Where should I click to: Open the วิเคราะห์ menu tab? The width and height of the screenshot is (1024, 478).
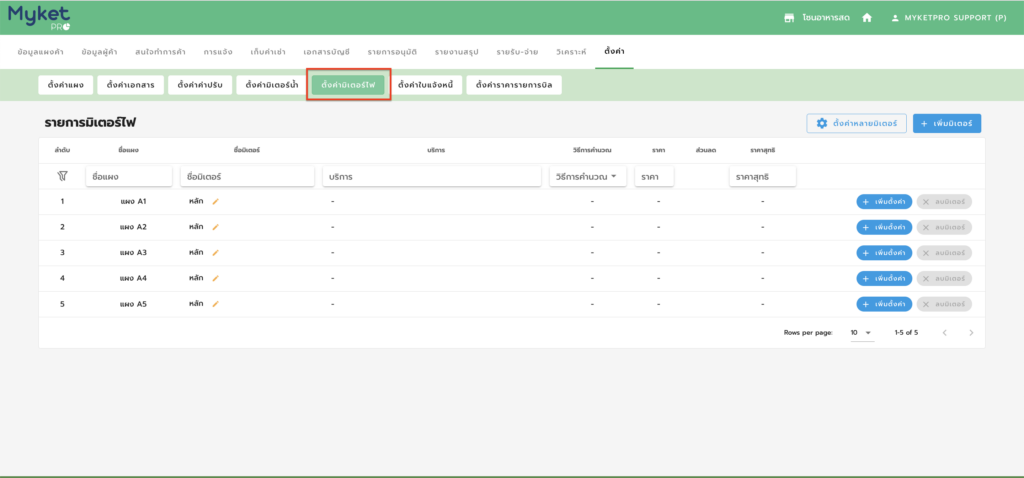tap(571, 52)
